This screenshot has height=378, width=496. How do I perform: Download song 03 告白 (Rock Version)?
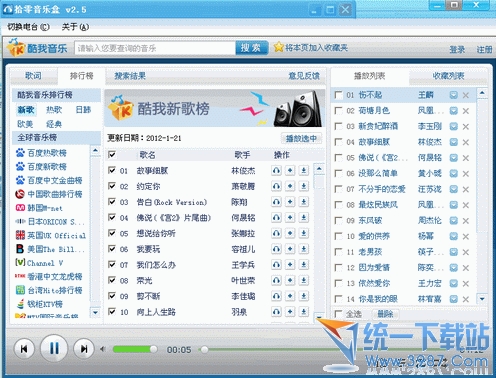304,202
